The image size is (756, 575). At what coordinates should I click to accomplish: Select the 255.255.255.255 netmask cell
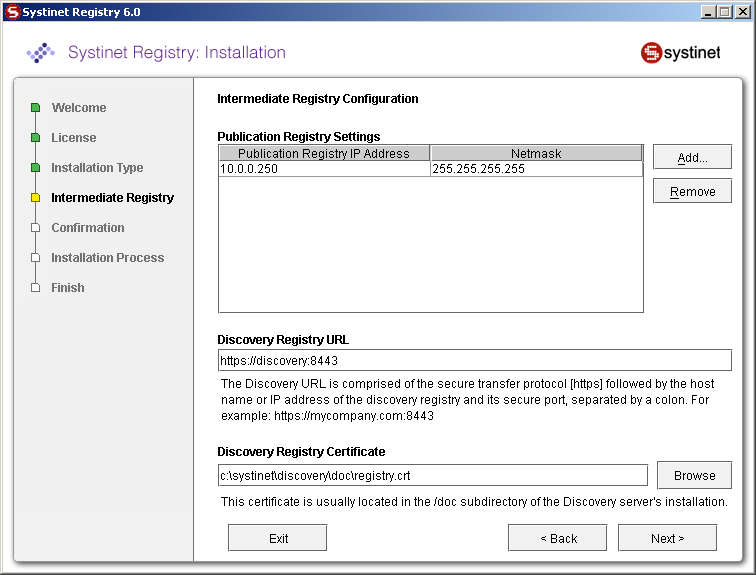[536, 169]
